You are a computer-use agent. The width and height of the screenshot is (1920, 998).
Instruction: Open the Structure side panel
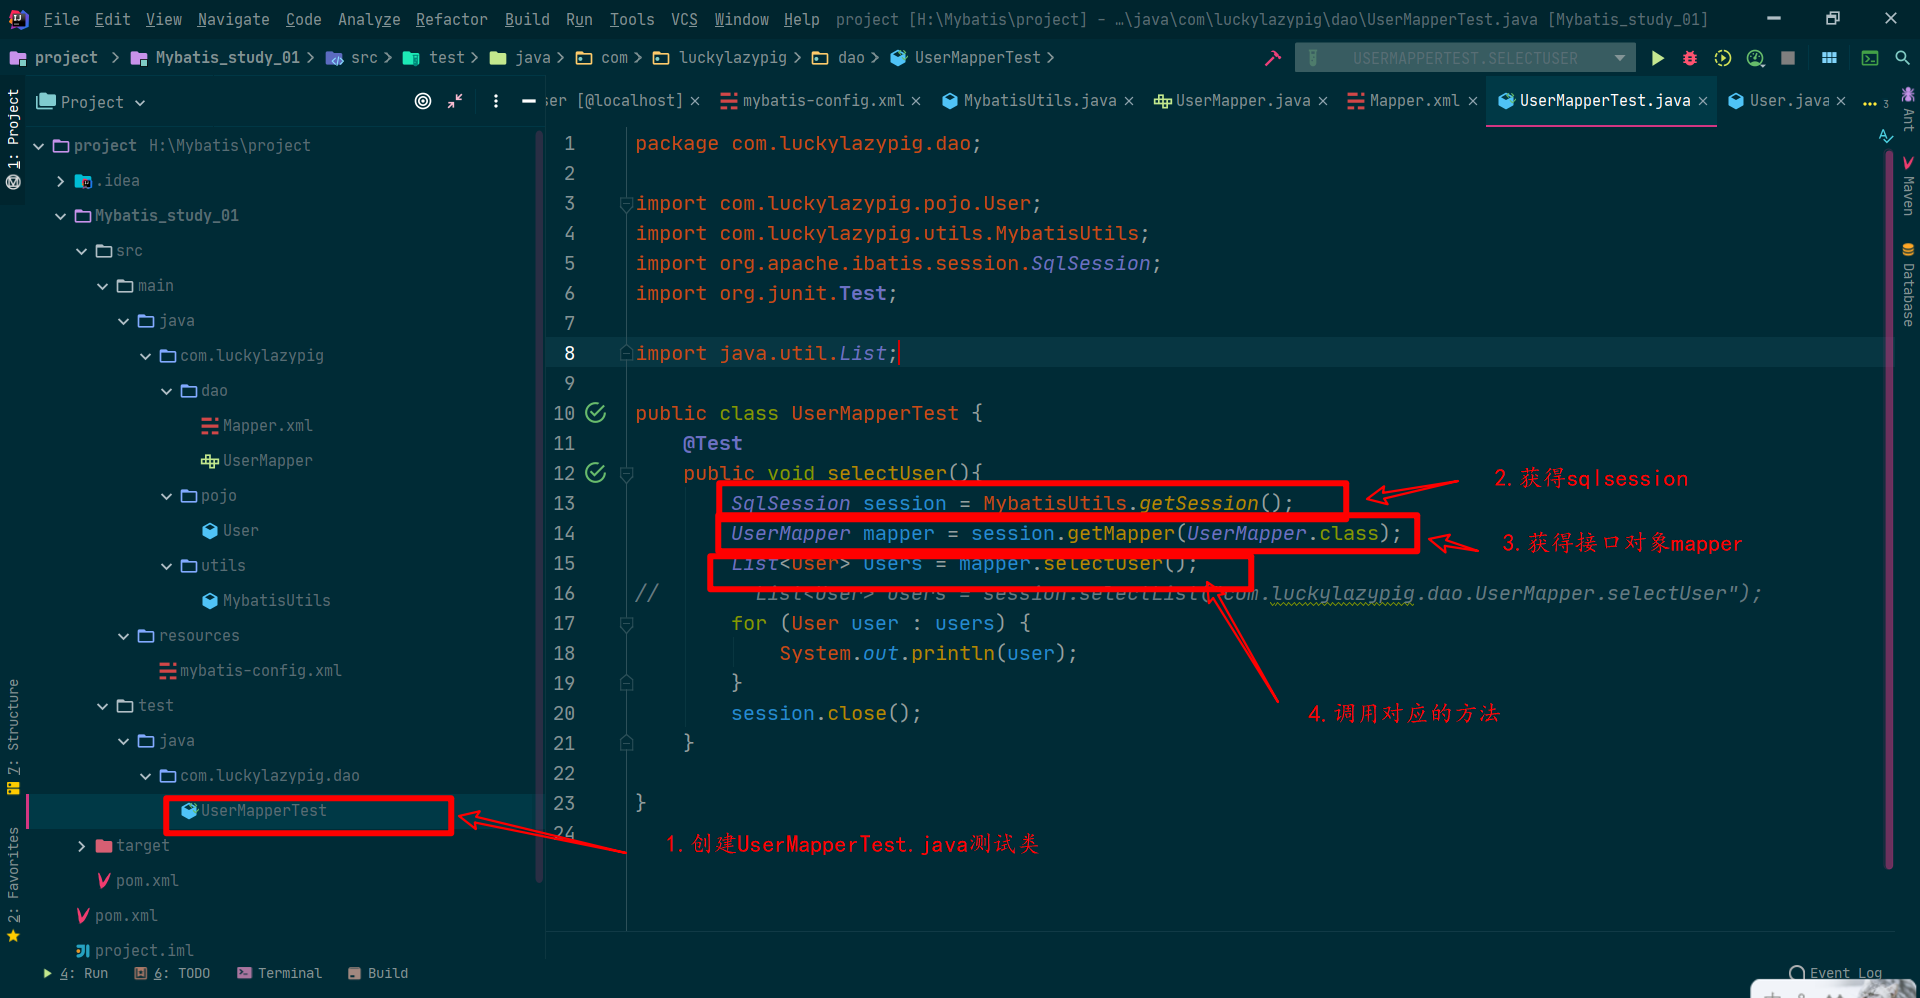point(13,736)
